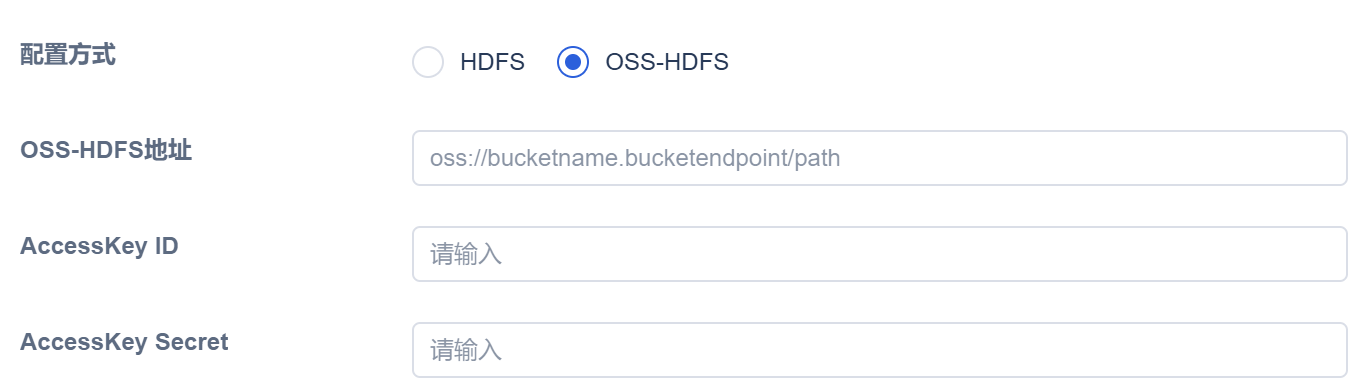Focus the OSS-HDFS地址 input field

(880, 158)
